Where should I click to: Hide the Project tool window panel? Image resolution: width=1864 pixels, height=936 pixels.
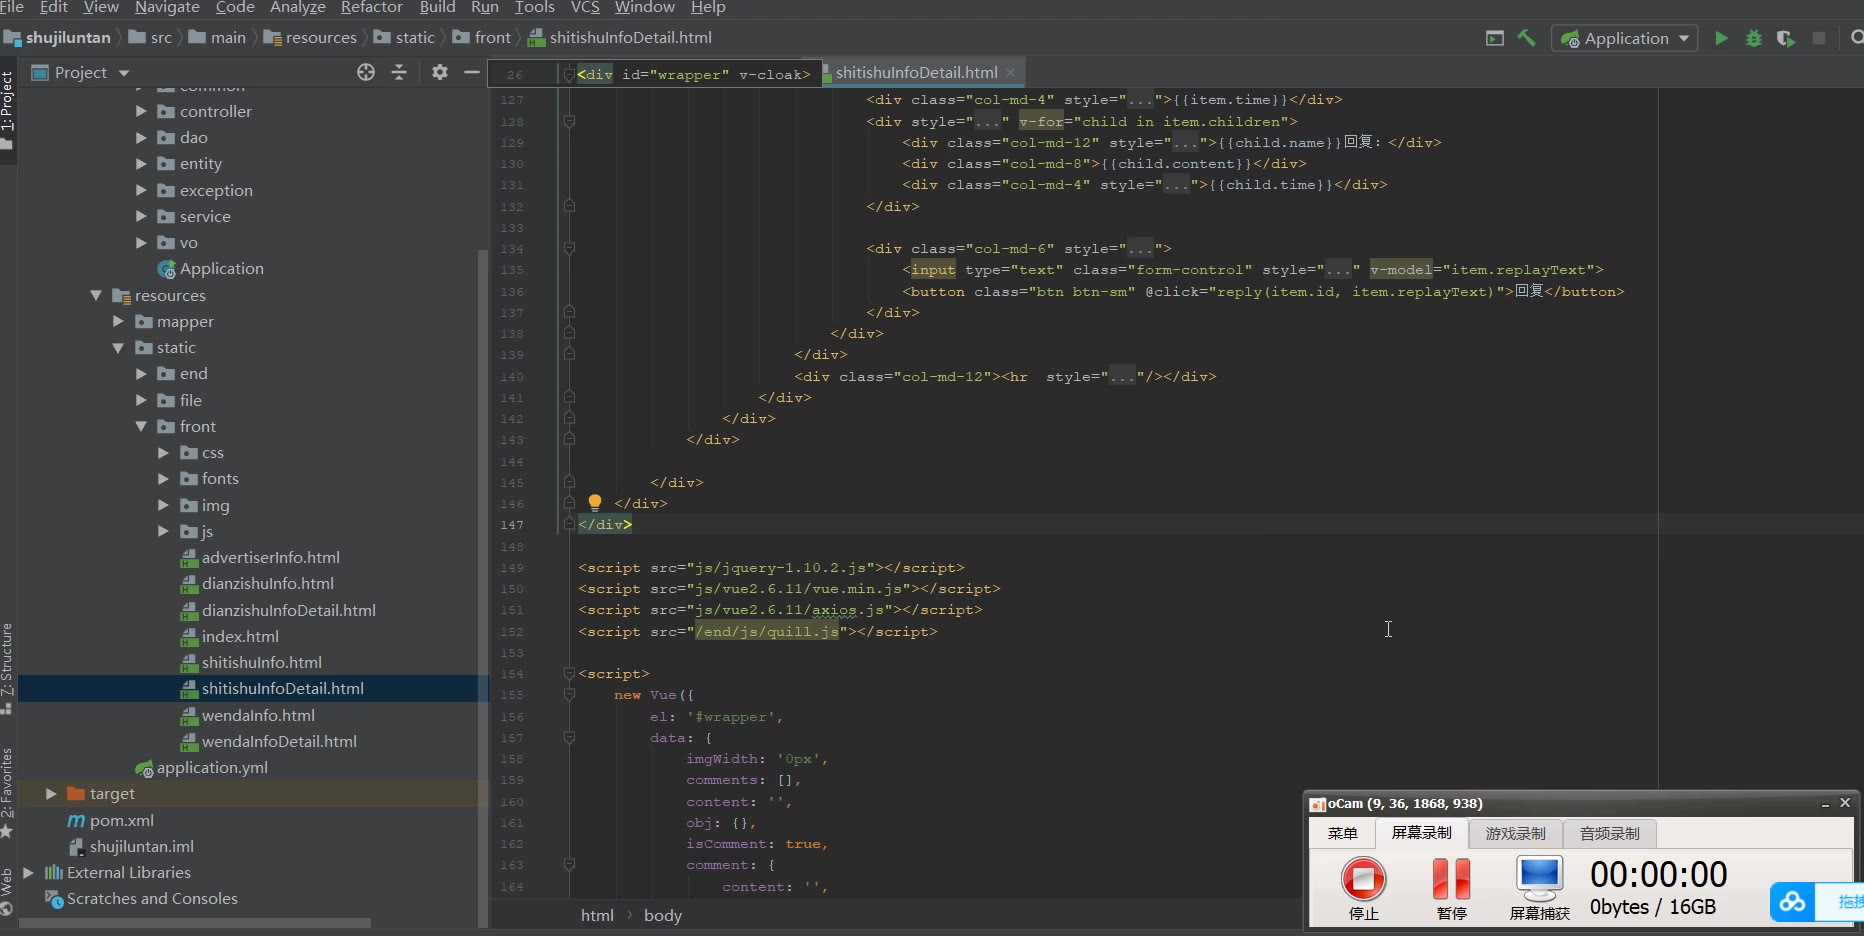click(x=472, y=72)
